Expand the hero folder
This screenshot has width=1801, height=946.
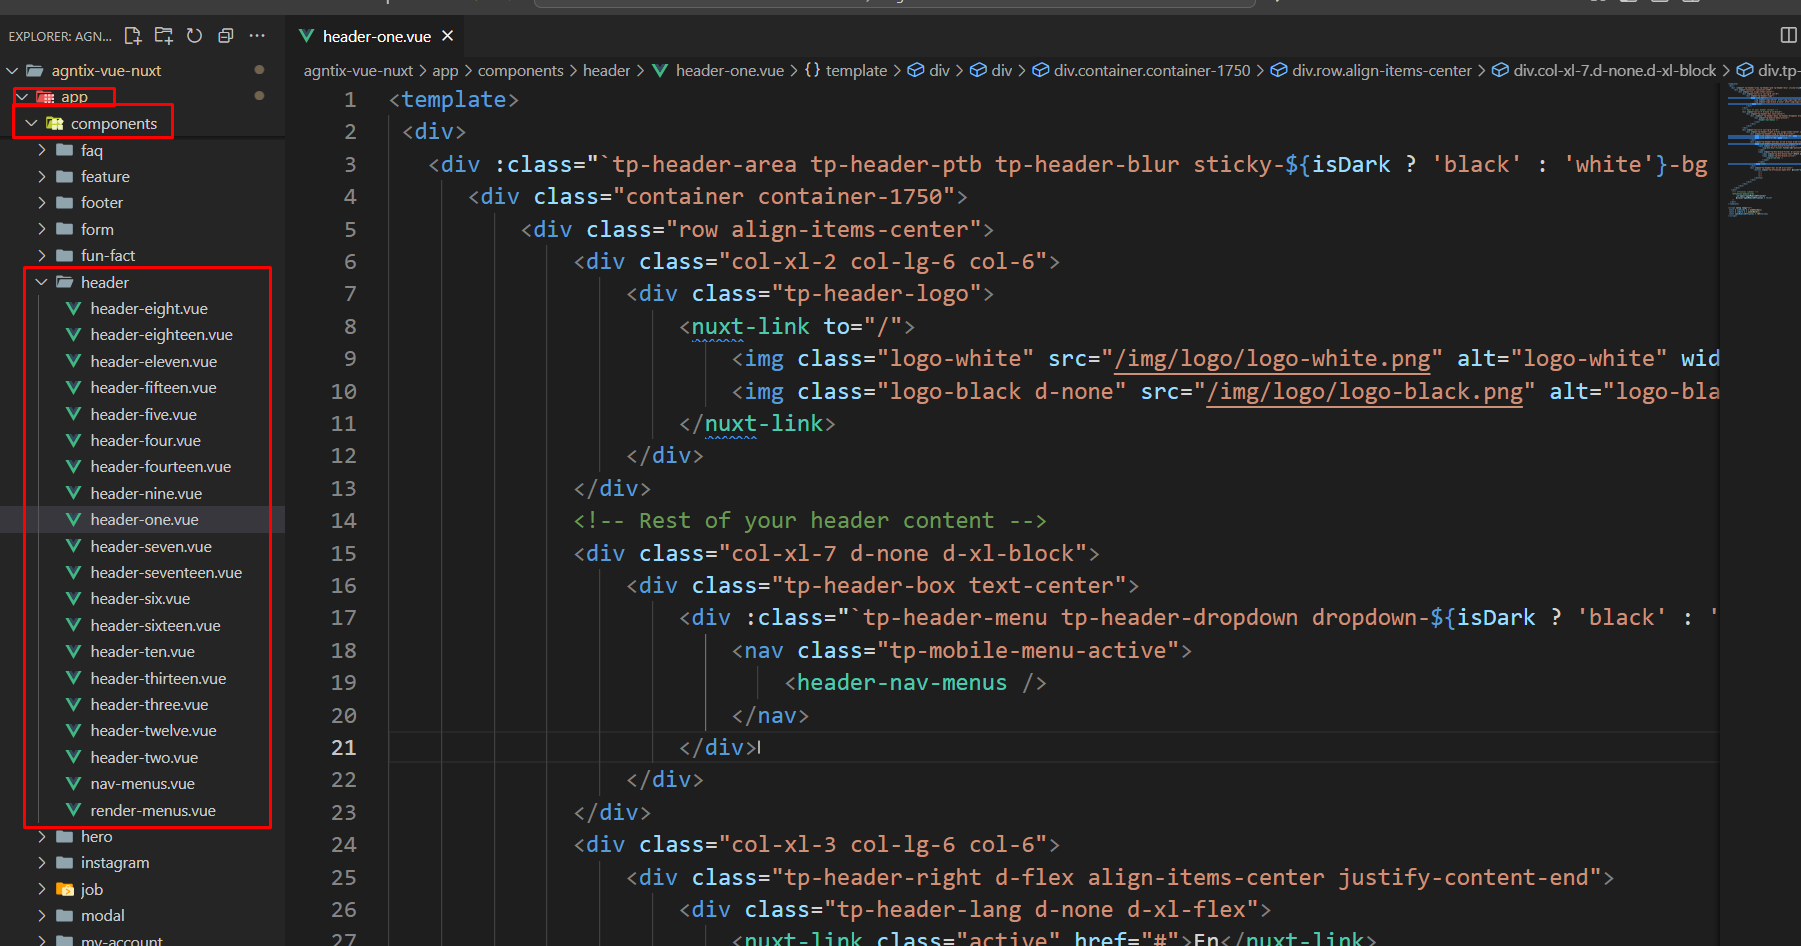pos(42,836)
